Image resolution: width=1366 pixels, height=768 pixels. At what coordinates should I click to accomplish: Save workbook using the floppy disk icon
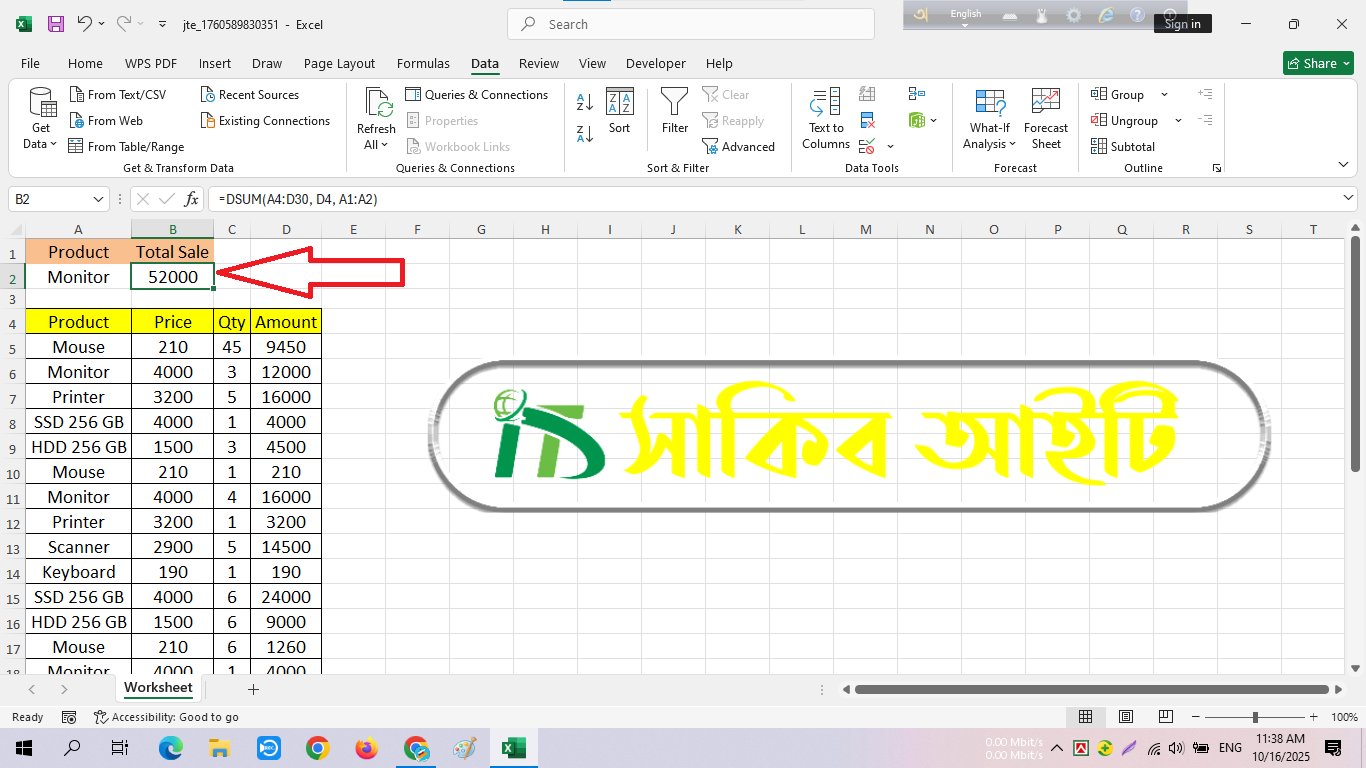[56, 24]
